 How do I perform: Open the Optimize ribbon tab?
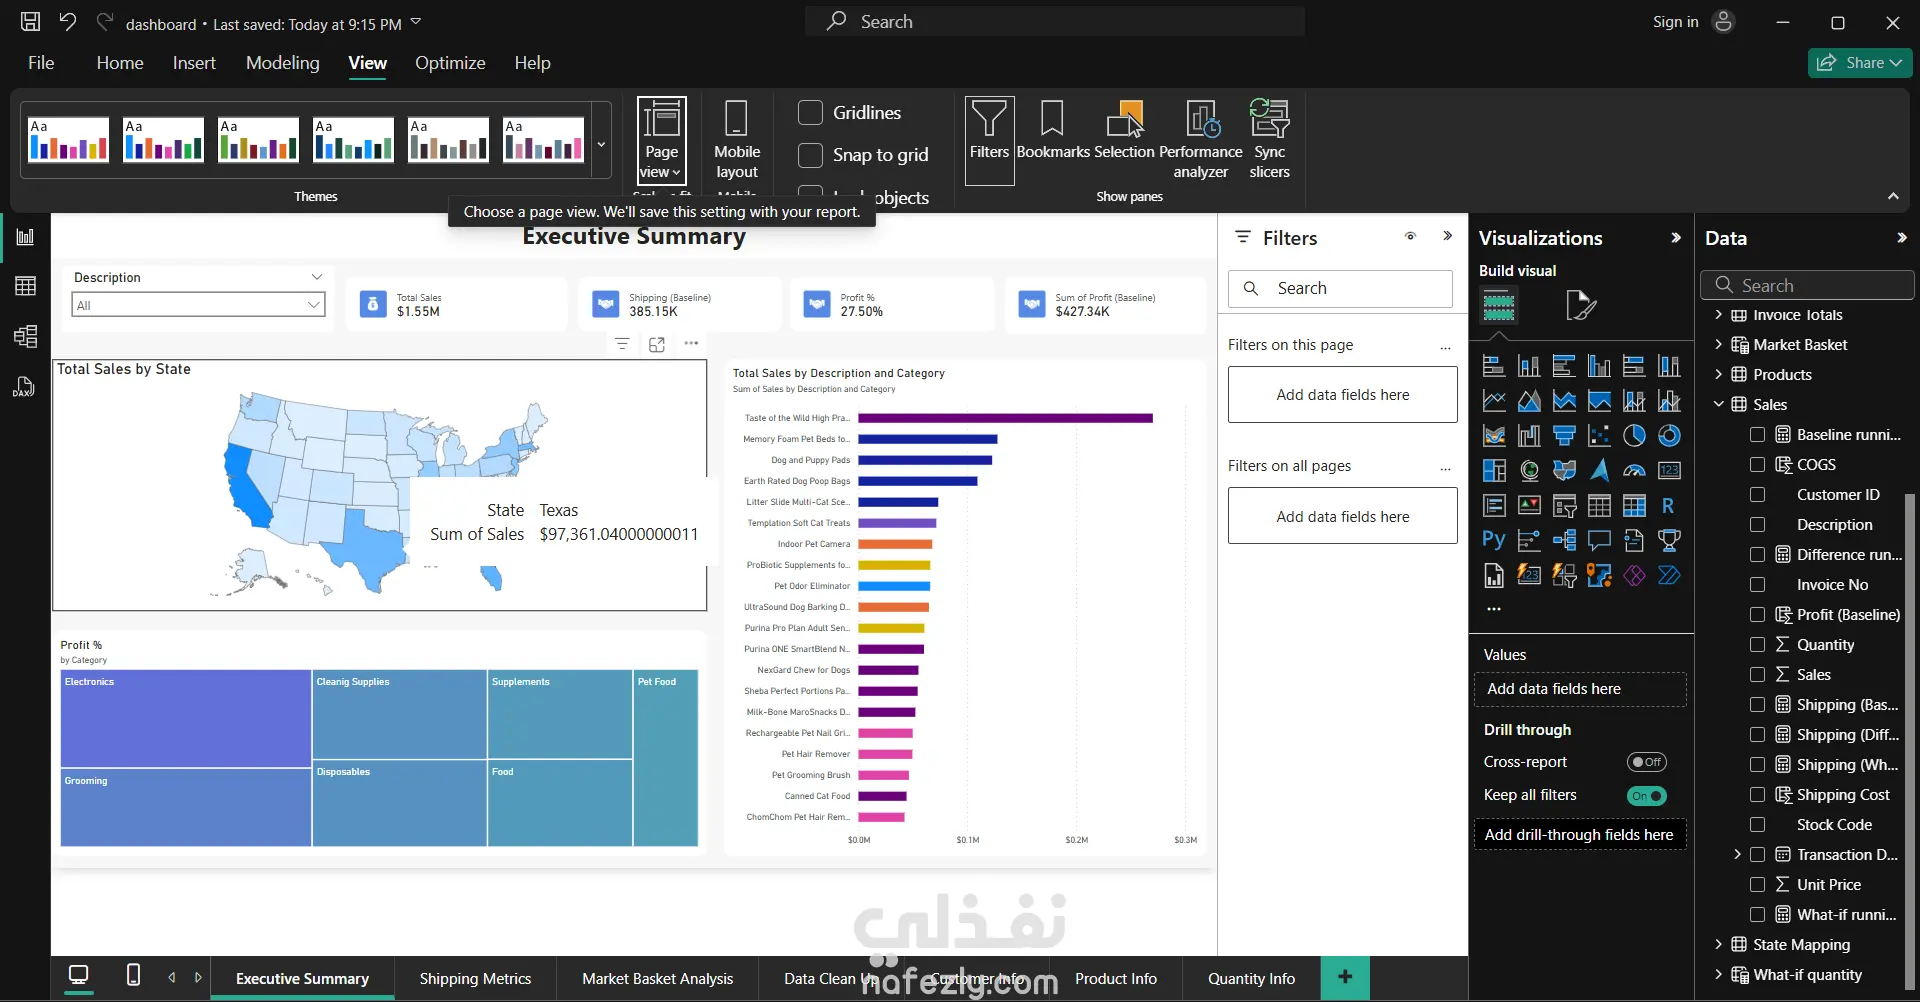(450, 63)
